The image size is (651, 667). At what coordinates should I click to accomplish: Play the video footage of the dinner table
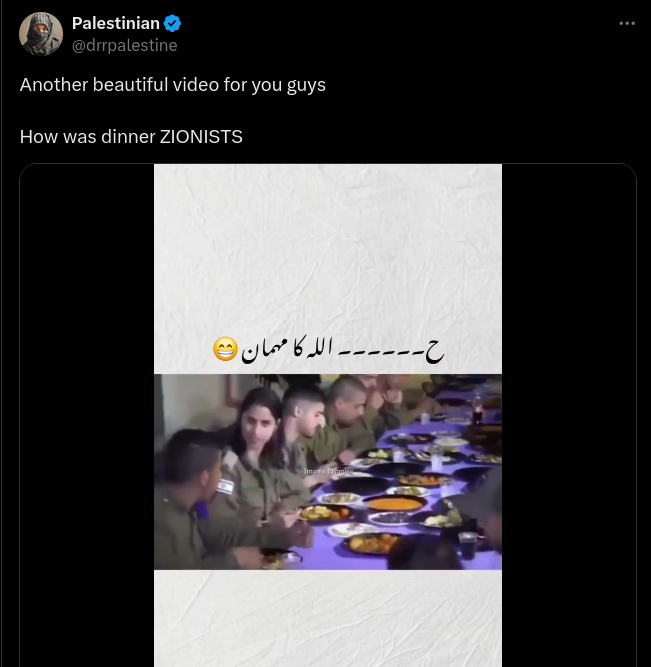tap(328, 471)
